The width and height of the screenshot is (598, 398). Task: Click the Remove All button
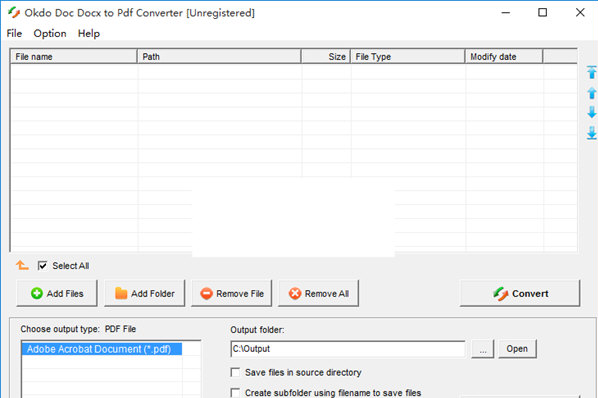coord(318,293)
